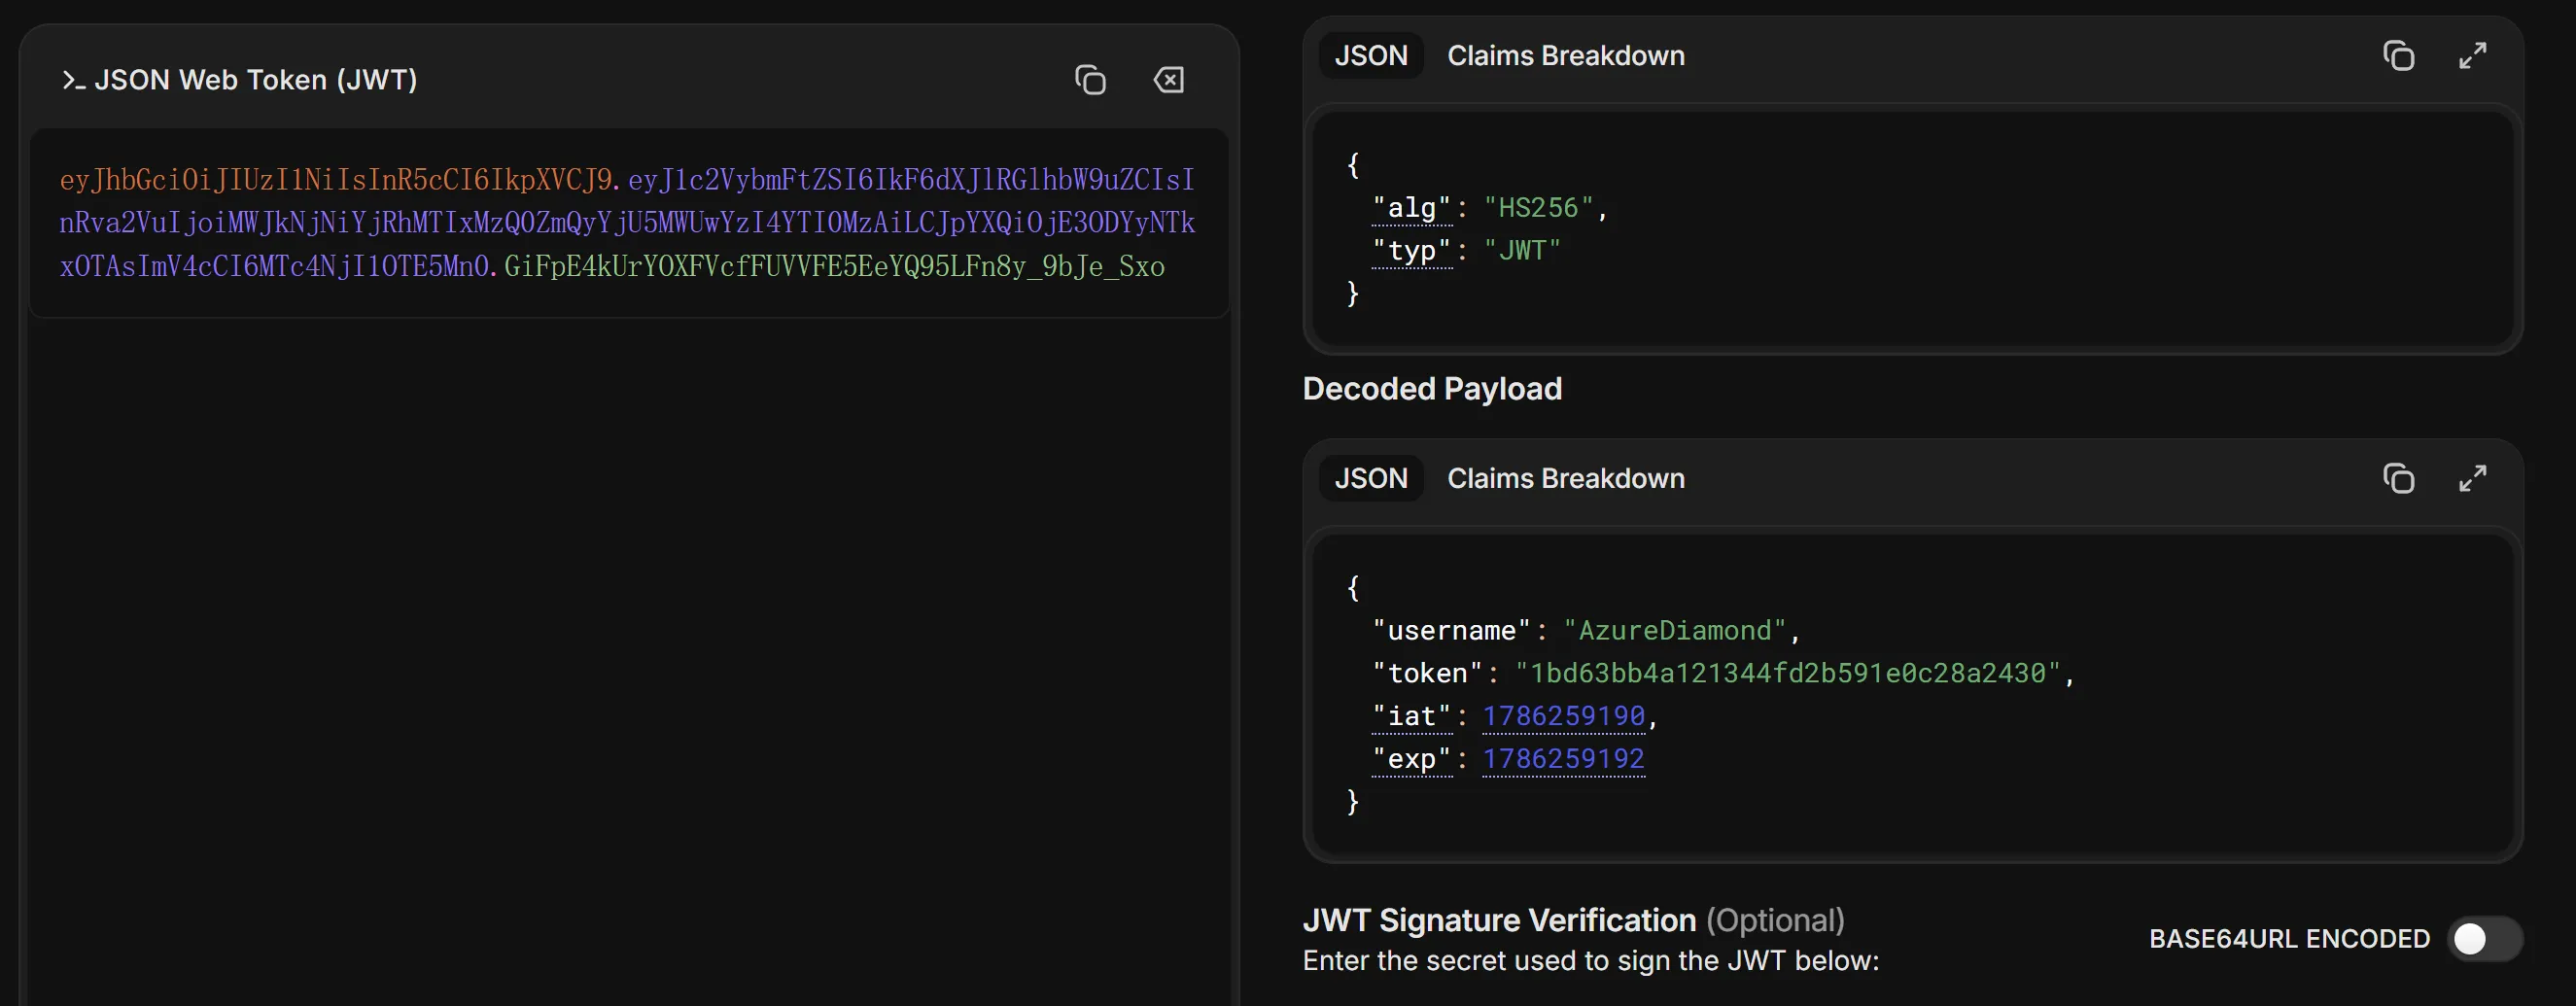Click the exp value 1786259192

pyautogui.click(x=1564, y=759)
